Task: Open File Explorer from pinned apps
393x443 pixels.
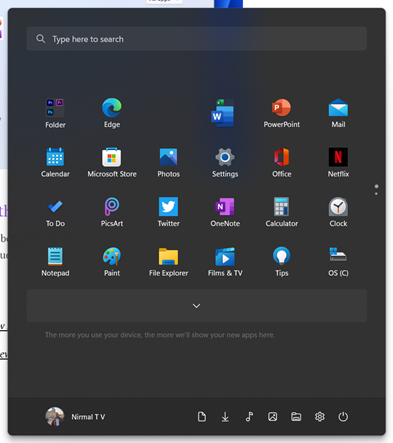Action: coord(168,262)
